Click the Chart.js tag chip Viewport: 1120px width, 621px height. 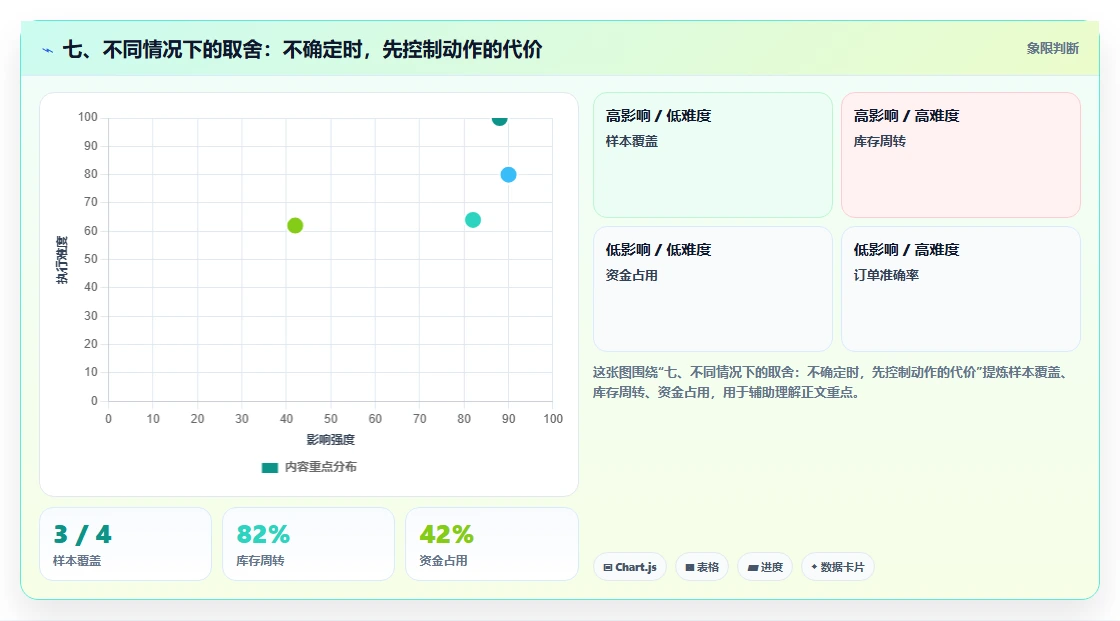(630, 567)
